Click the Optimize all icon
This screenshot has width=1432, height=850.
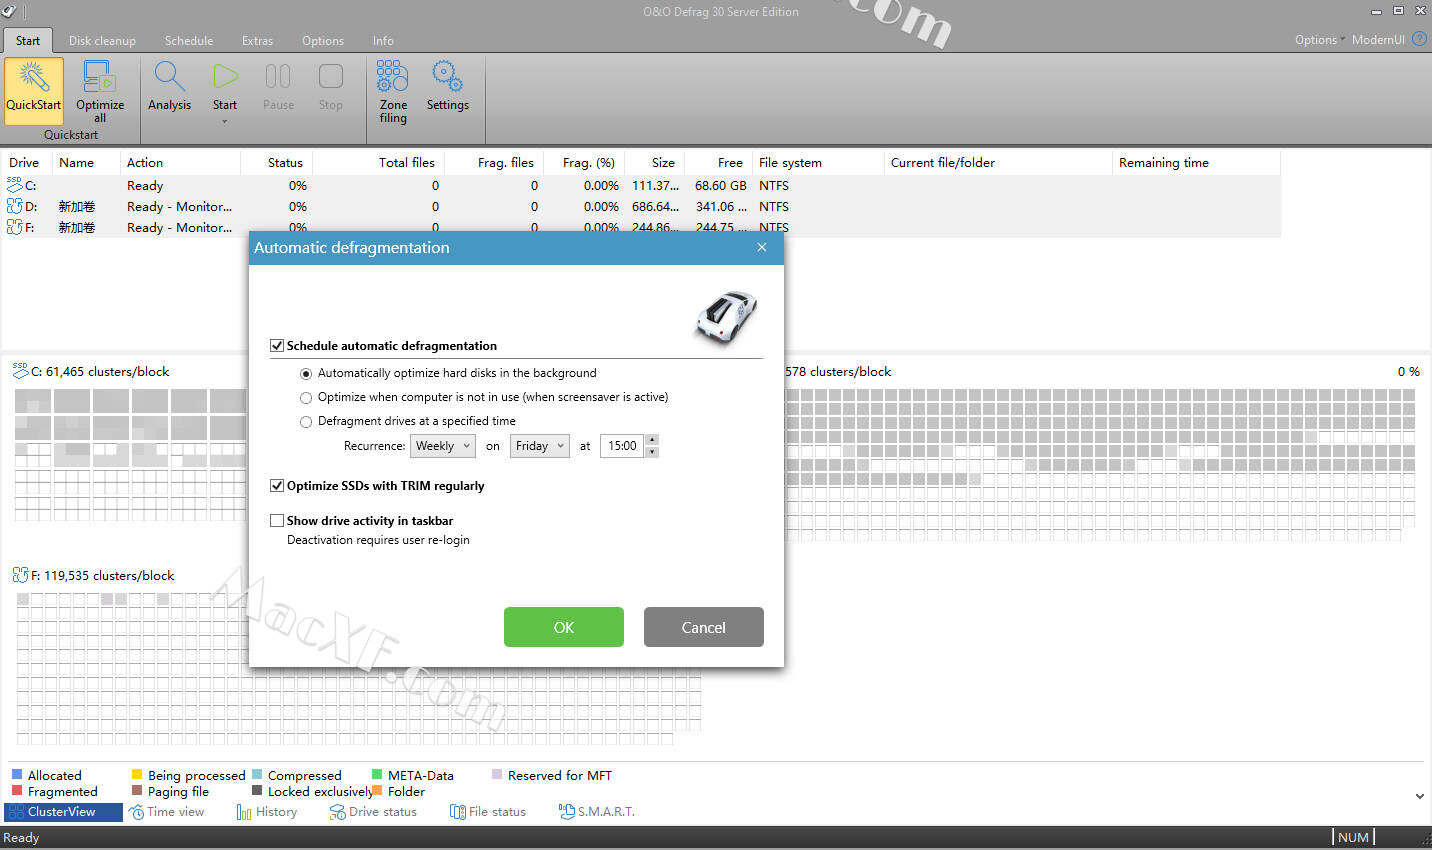[100, 78]
